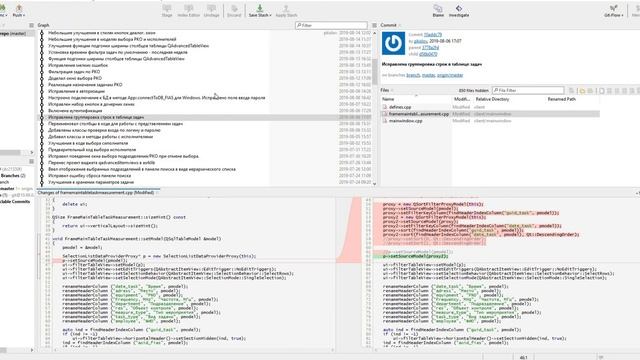Open the Push dropdown arrow

(24, 16)
